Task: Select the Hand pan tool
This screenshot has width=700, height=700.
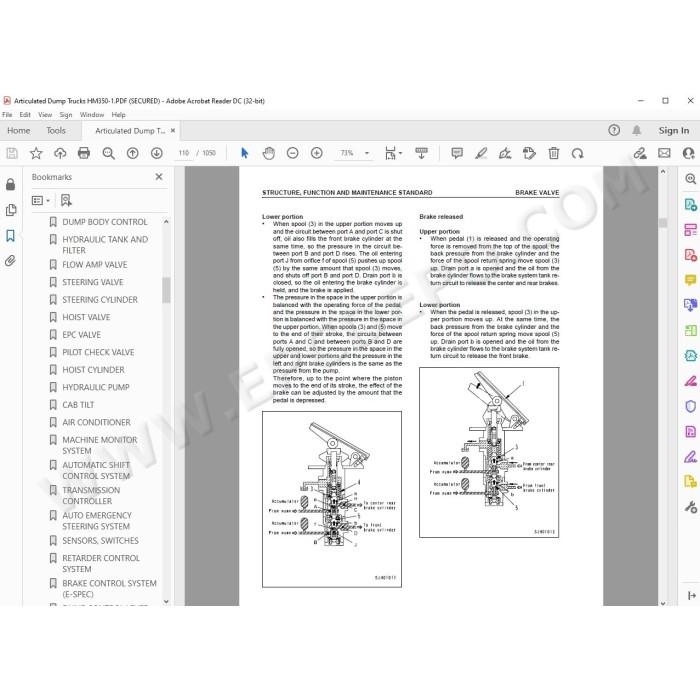Action: point(268,153)
